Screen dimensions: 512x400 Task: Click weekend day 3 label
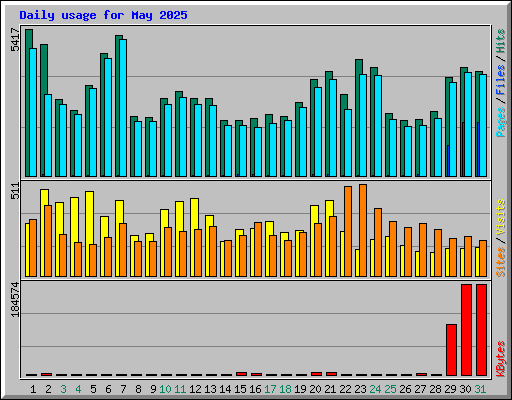point(63,389)
